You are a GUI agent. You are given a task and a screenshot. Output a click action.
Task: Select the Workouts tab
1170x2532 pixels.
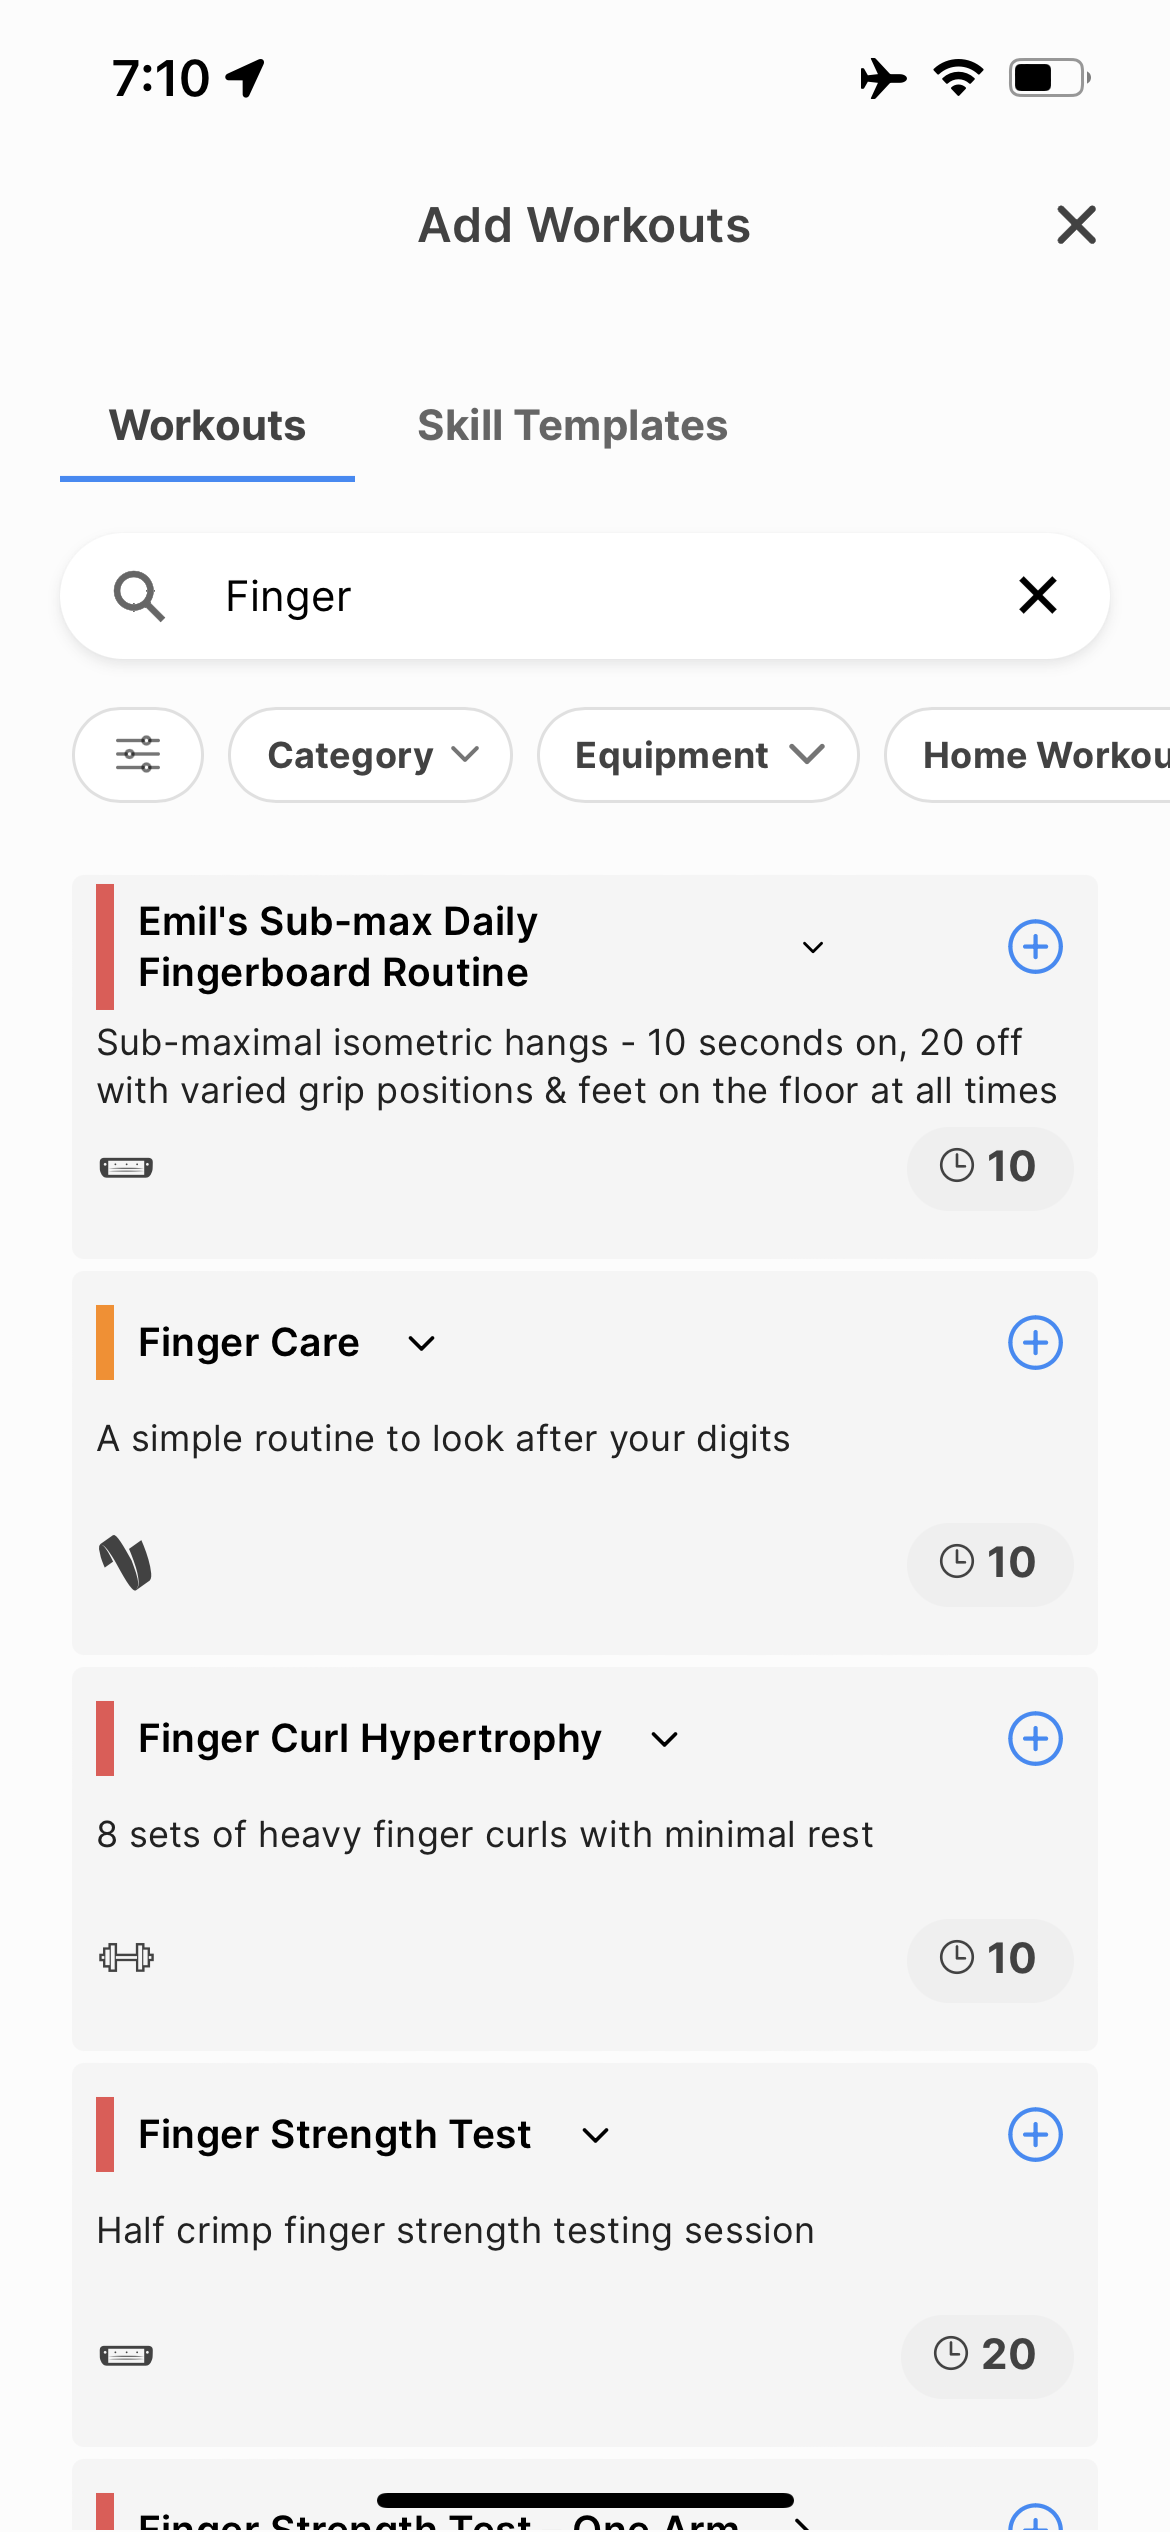coord(207,426)
